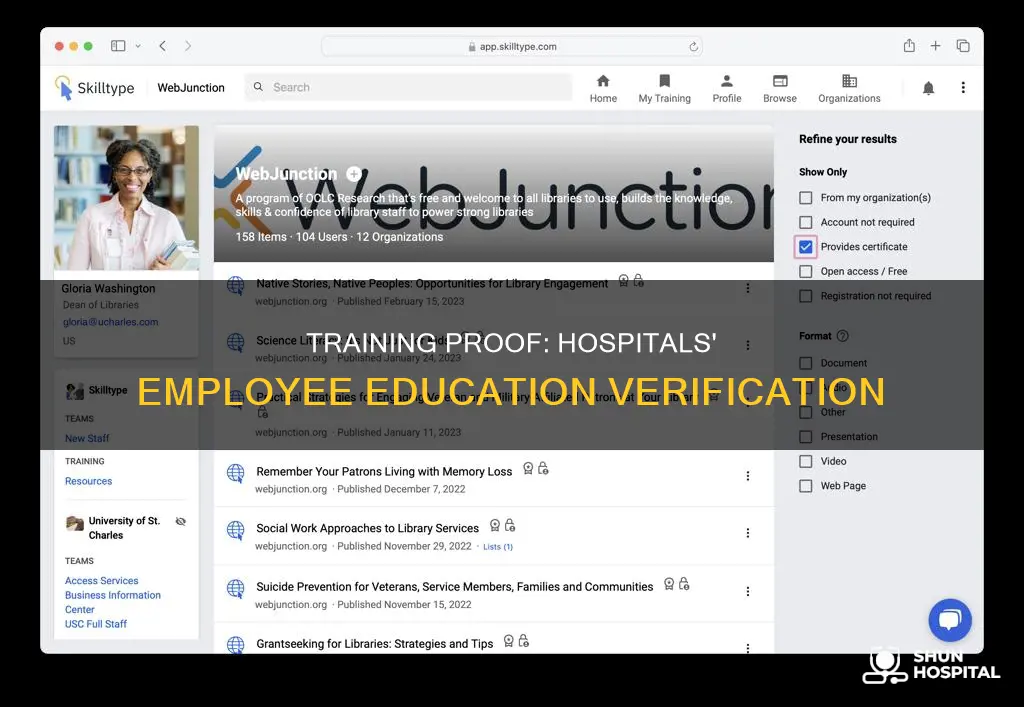
Task: Open the Profile person icon
Action: click(x=726, y=81)
